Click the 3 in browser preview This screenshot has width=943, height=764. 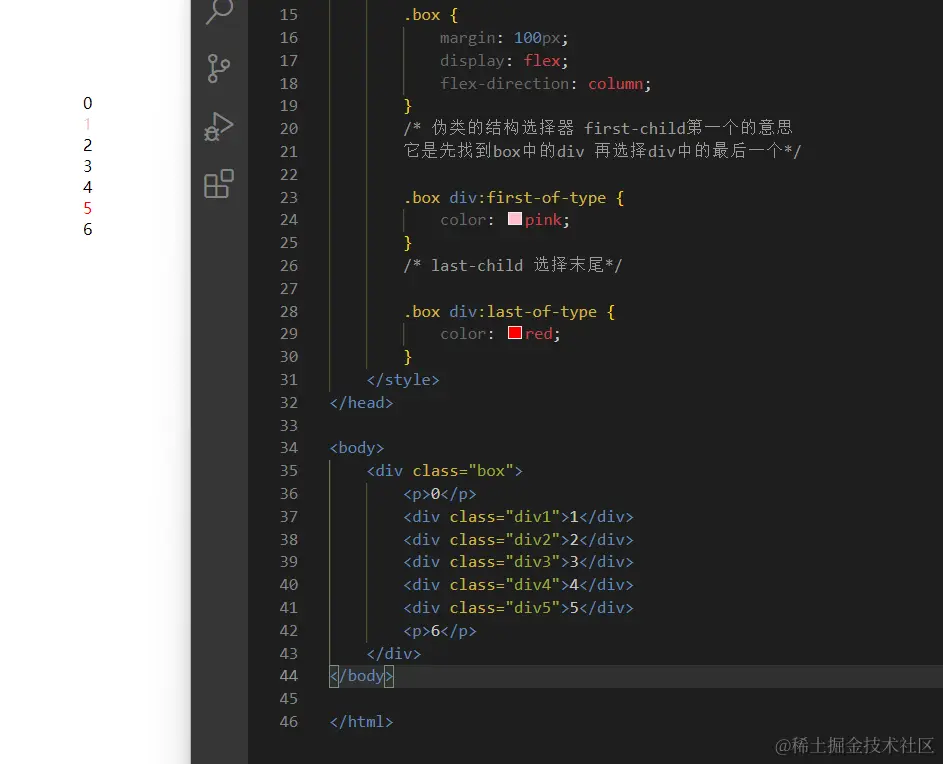pyautogui.click(x=87, y=166)
